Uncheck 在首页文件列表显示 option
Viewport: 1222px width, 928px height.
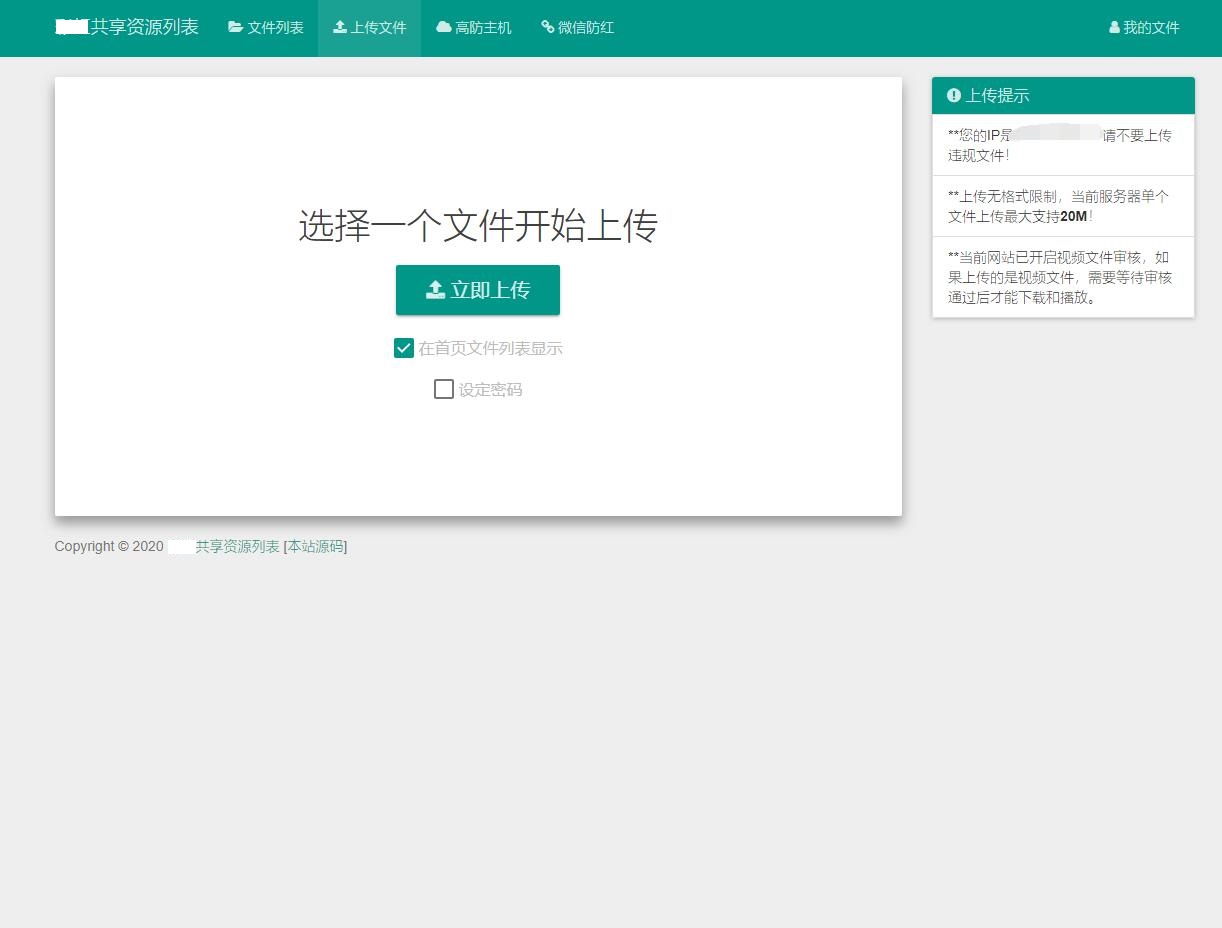[404, 348]
